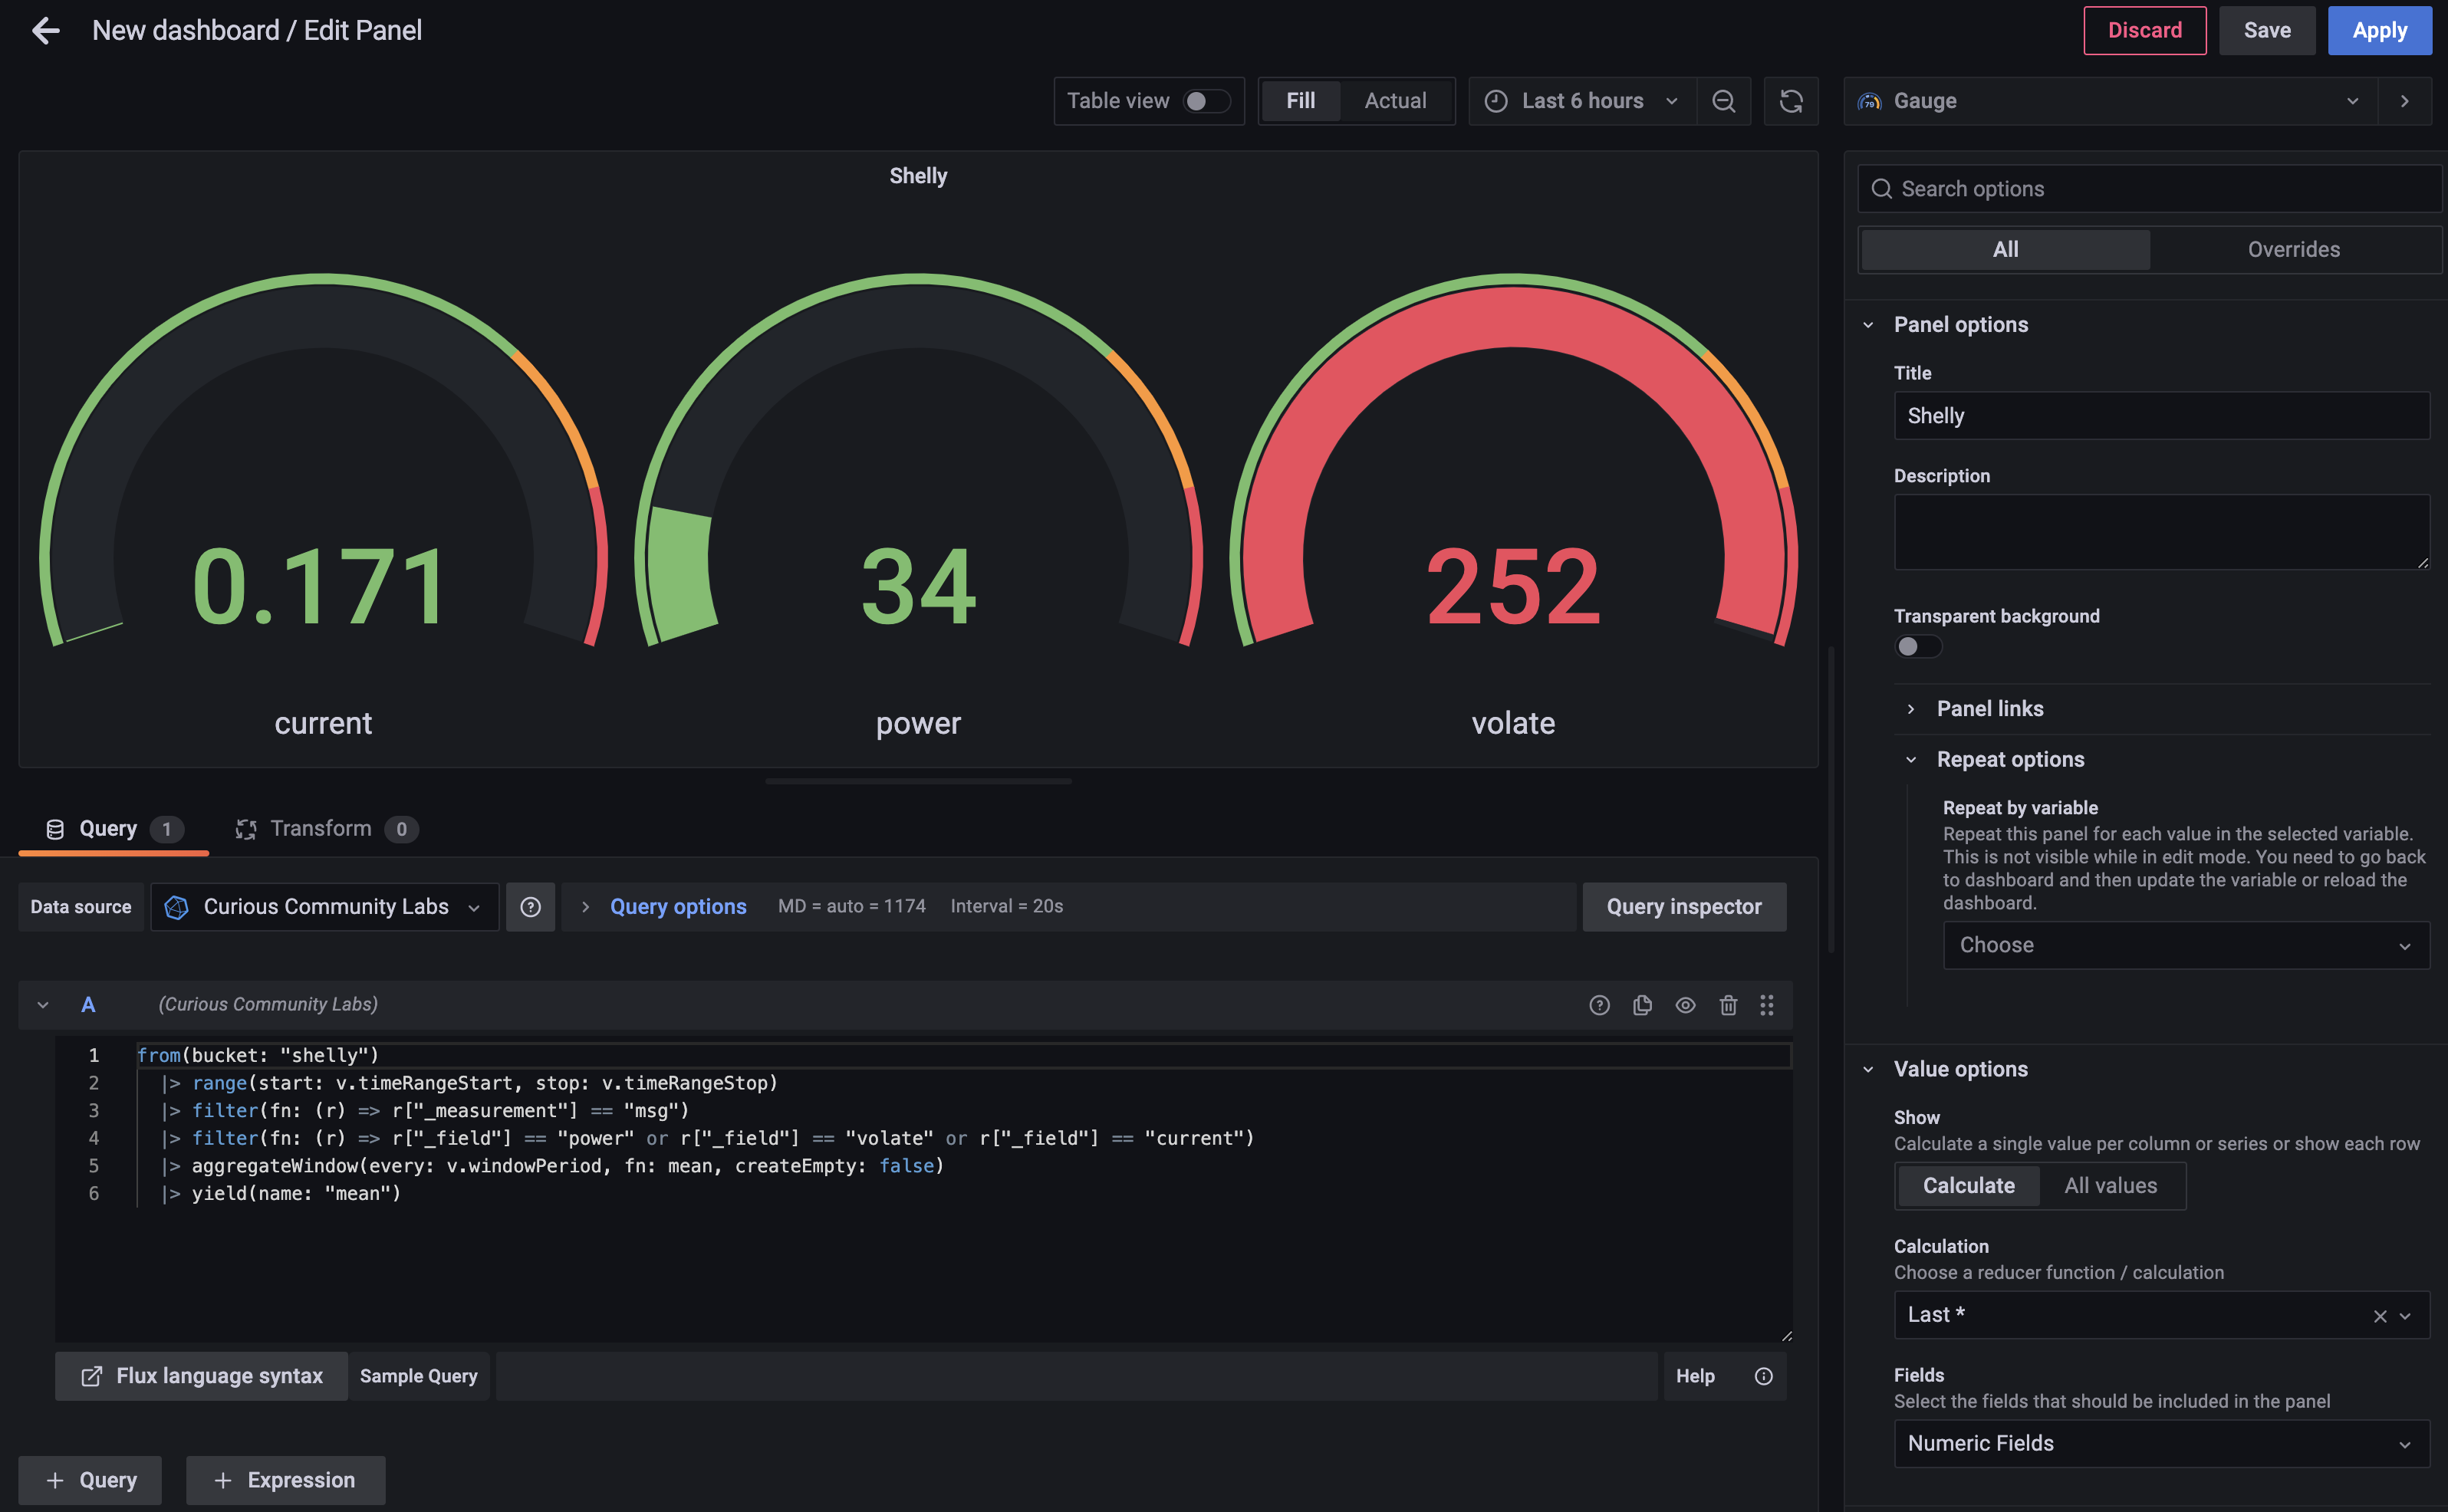
Task: Click the duplicate query icon
Action: [1642, 1004]
